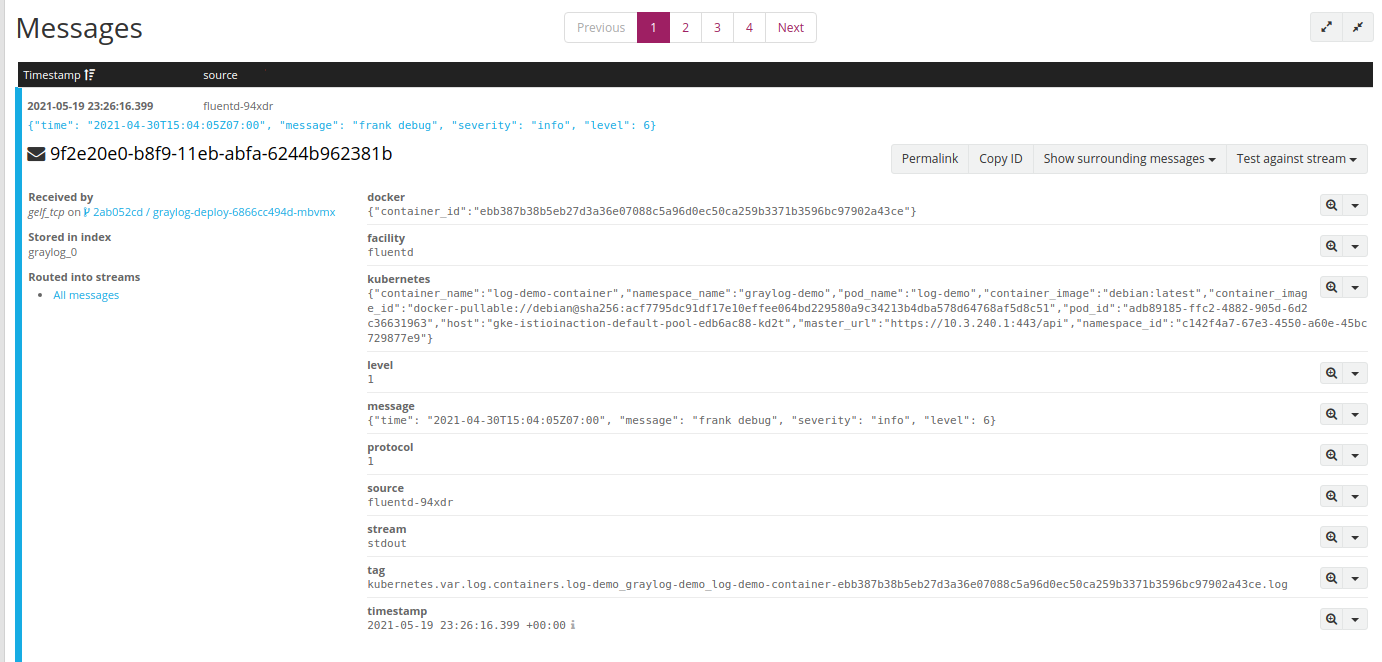Click index name graylog_0
The height and width of the screenshot is (662, 1382).
[x=52, y=252]
